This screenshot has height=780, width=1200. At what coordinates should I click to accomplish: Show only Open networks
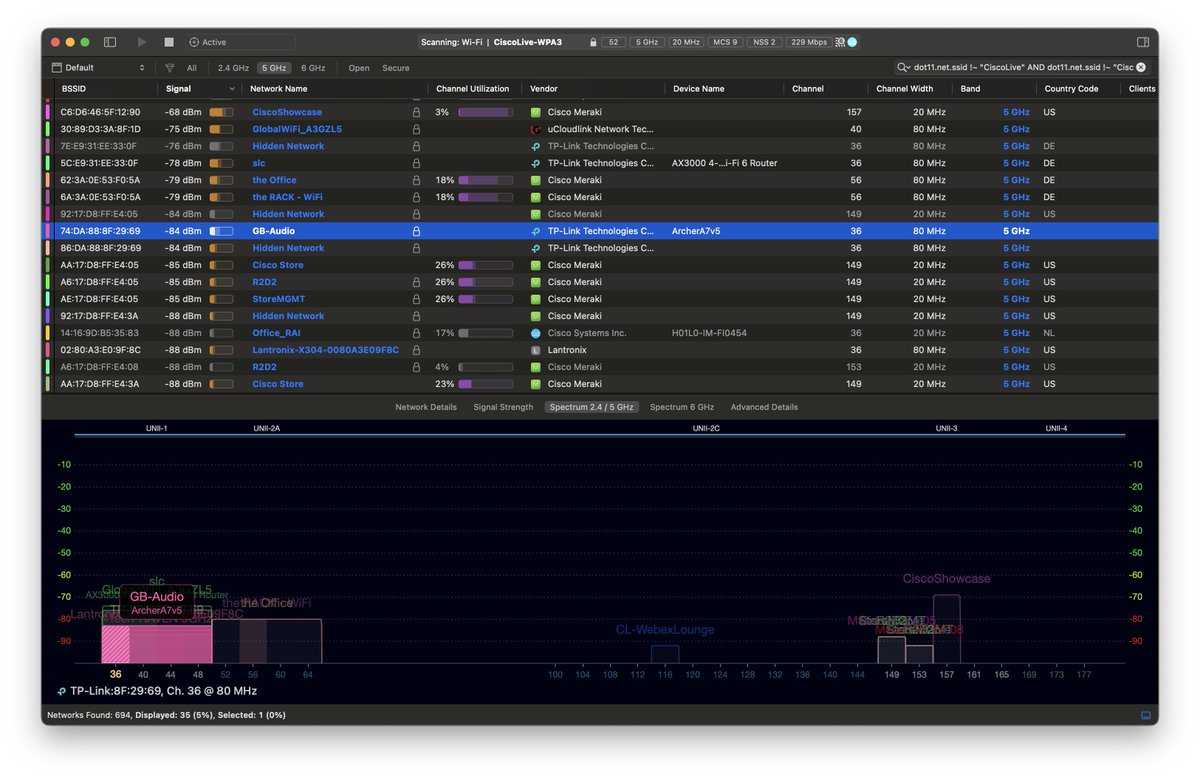pos(359,68)
